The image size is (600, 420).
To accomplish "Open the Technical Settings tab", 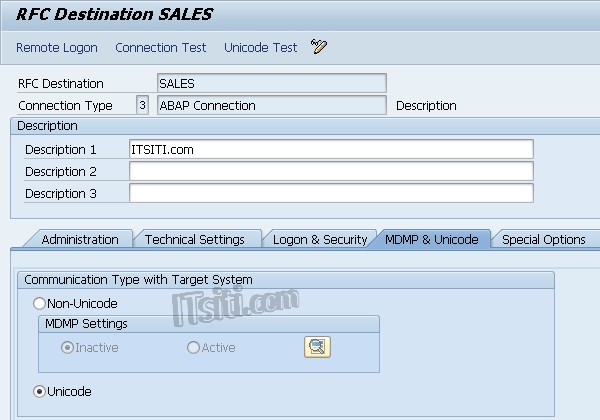I will (194, 239).
